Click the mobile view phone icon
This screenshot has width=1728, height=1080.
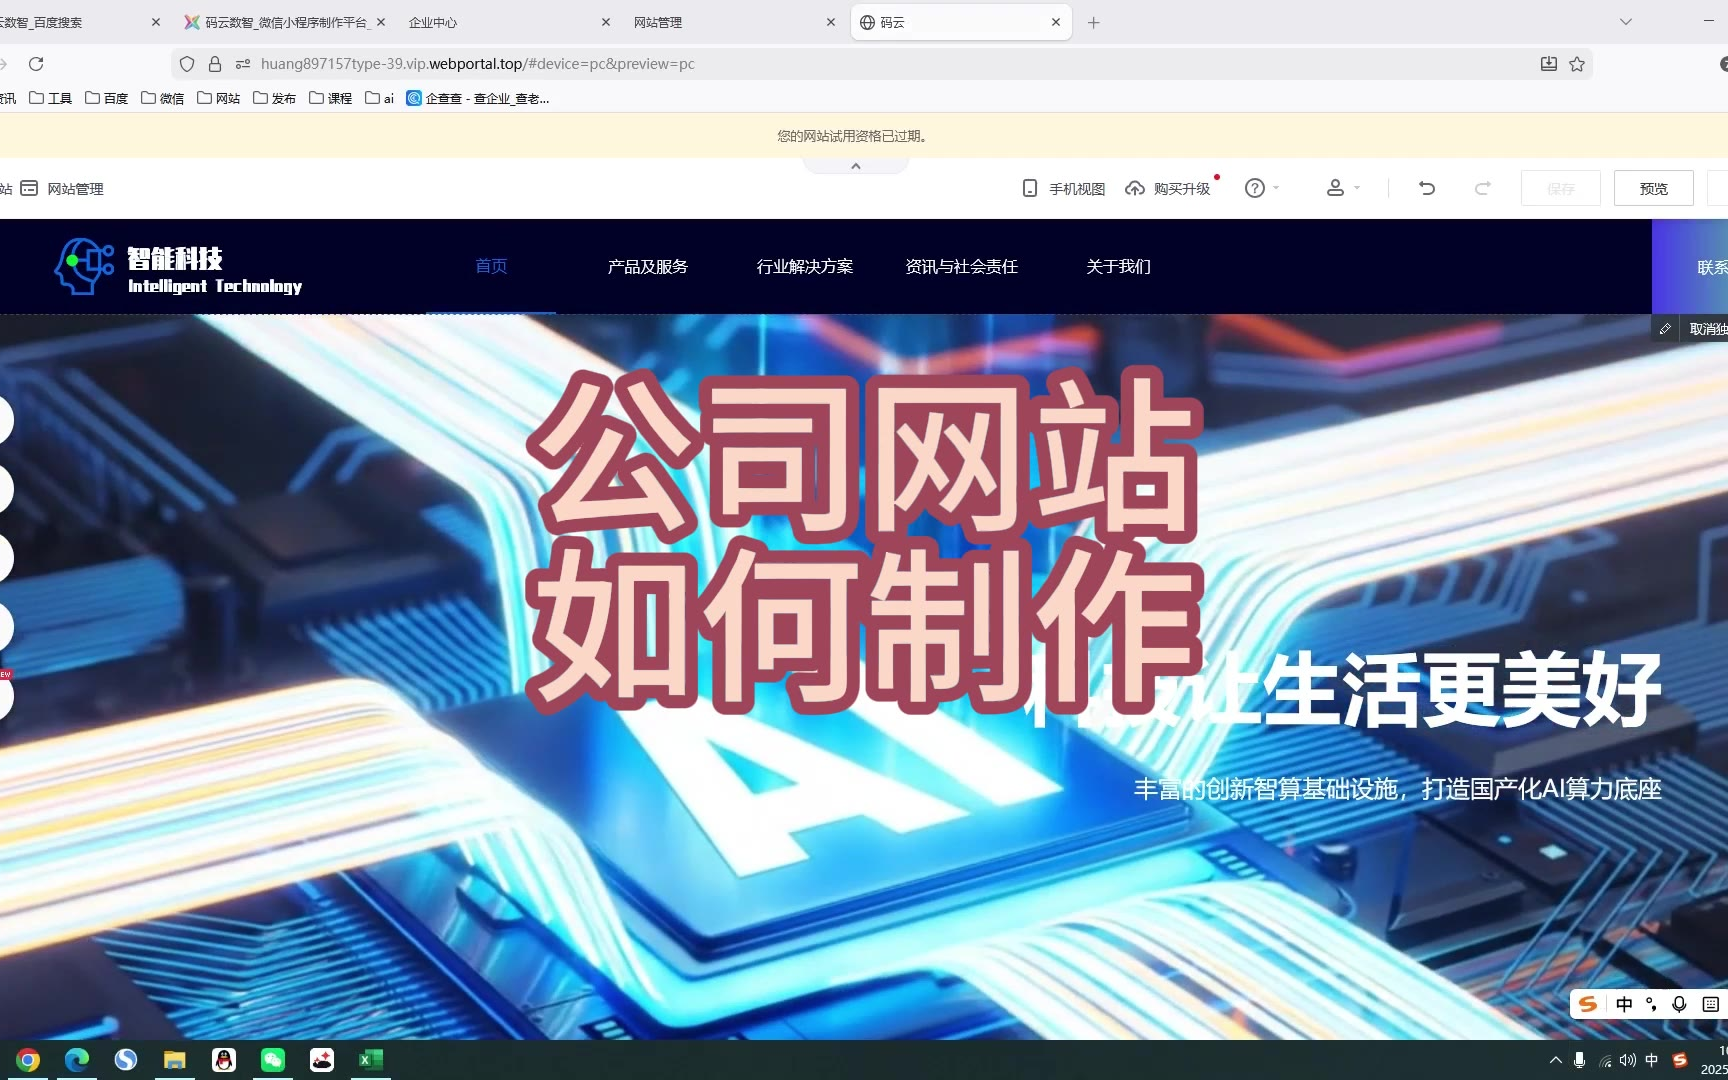(1030, 188)
